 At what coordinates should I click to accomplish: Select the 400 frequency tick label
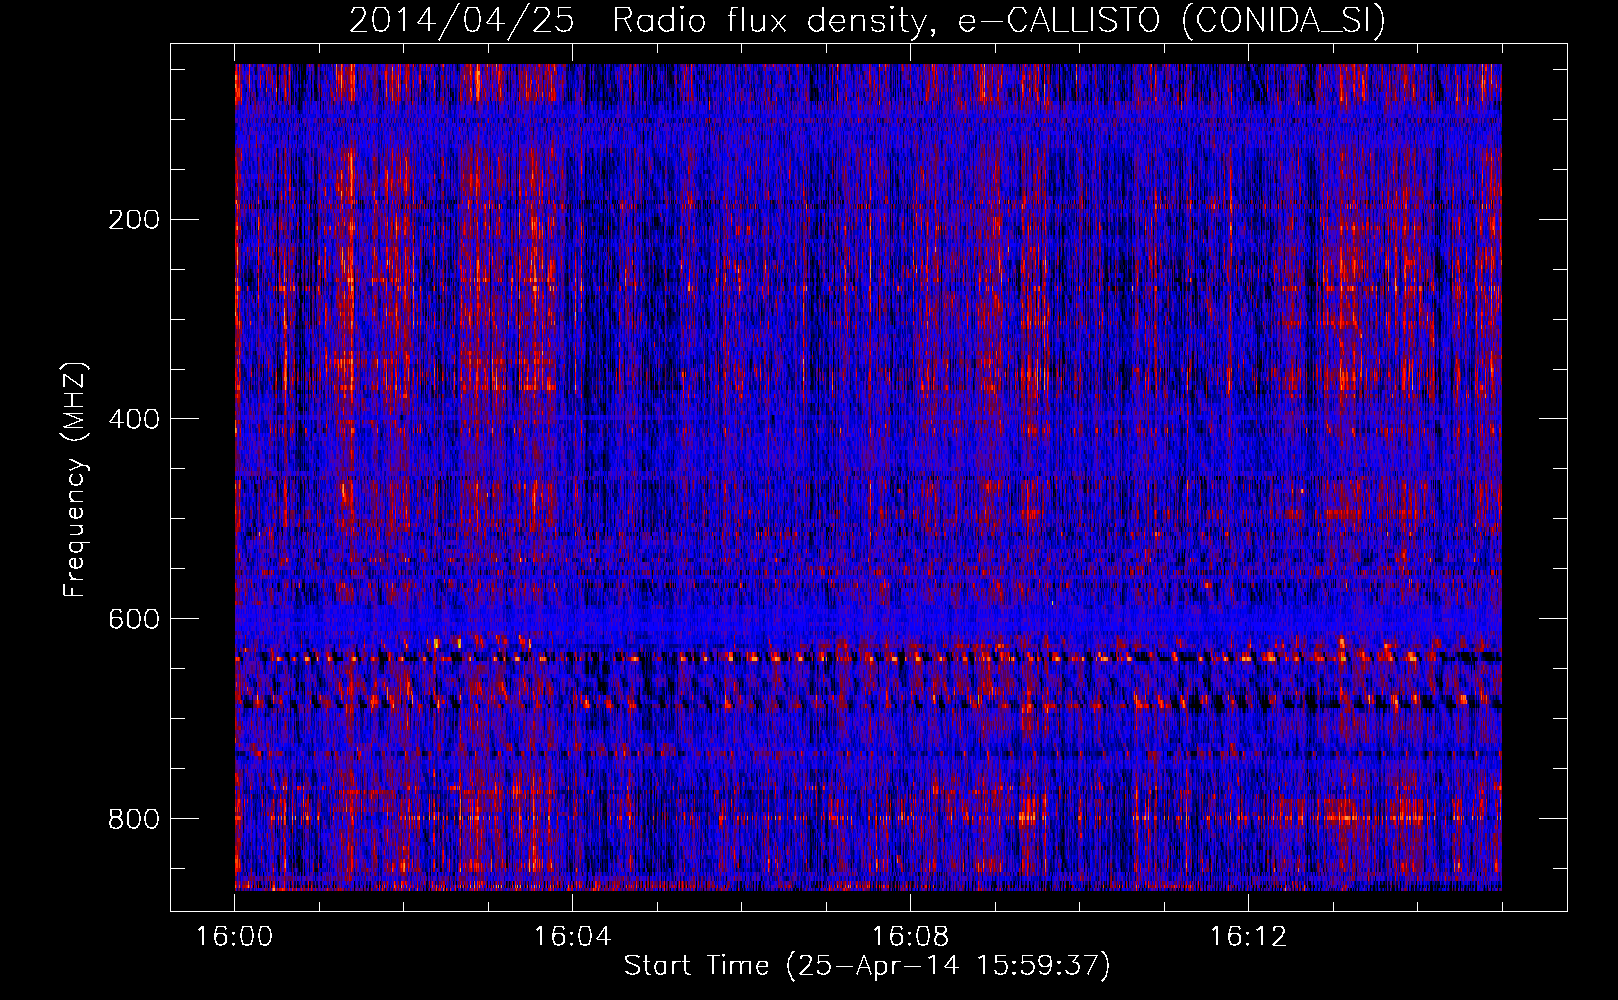click(x=134, y=419)
